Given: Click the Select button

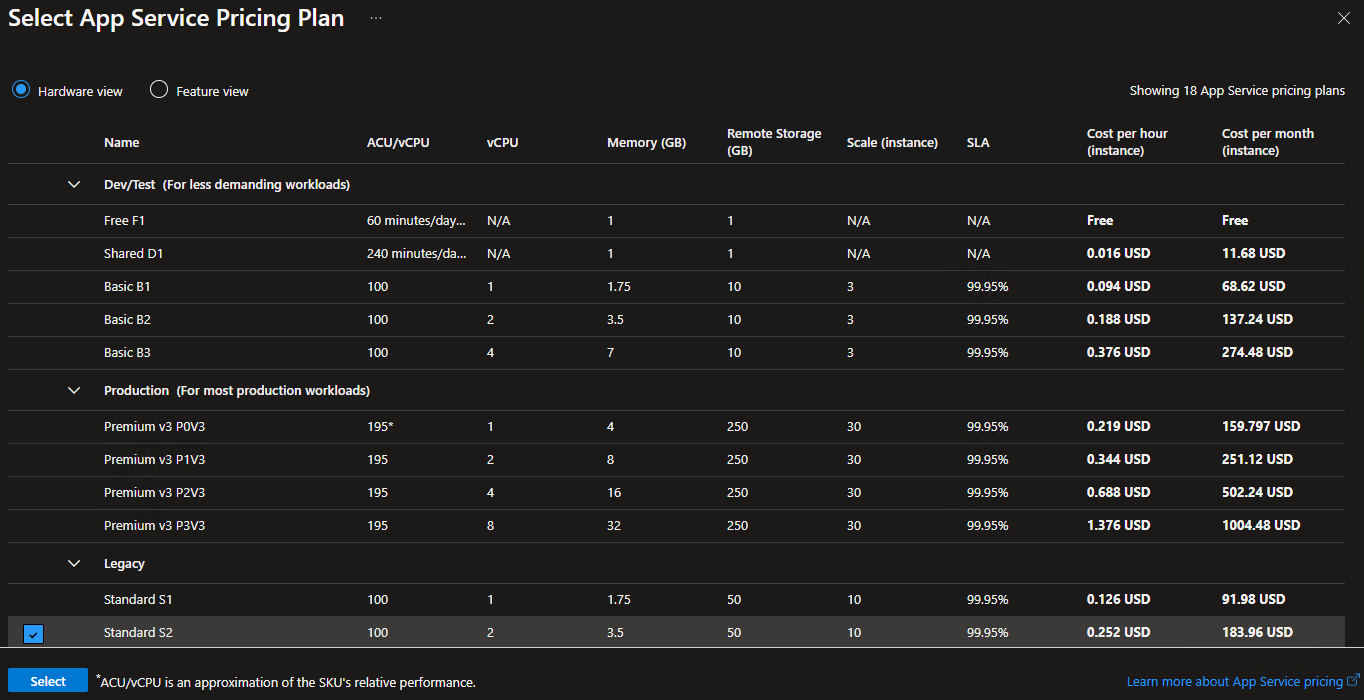Looking at the screenshot, I should [48, 681].
